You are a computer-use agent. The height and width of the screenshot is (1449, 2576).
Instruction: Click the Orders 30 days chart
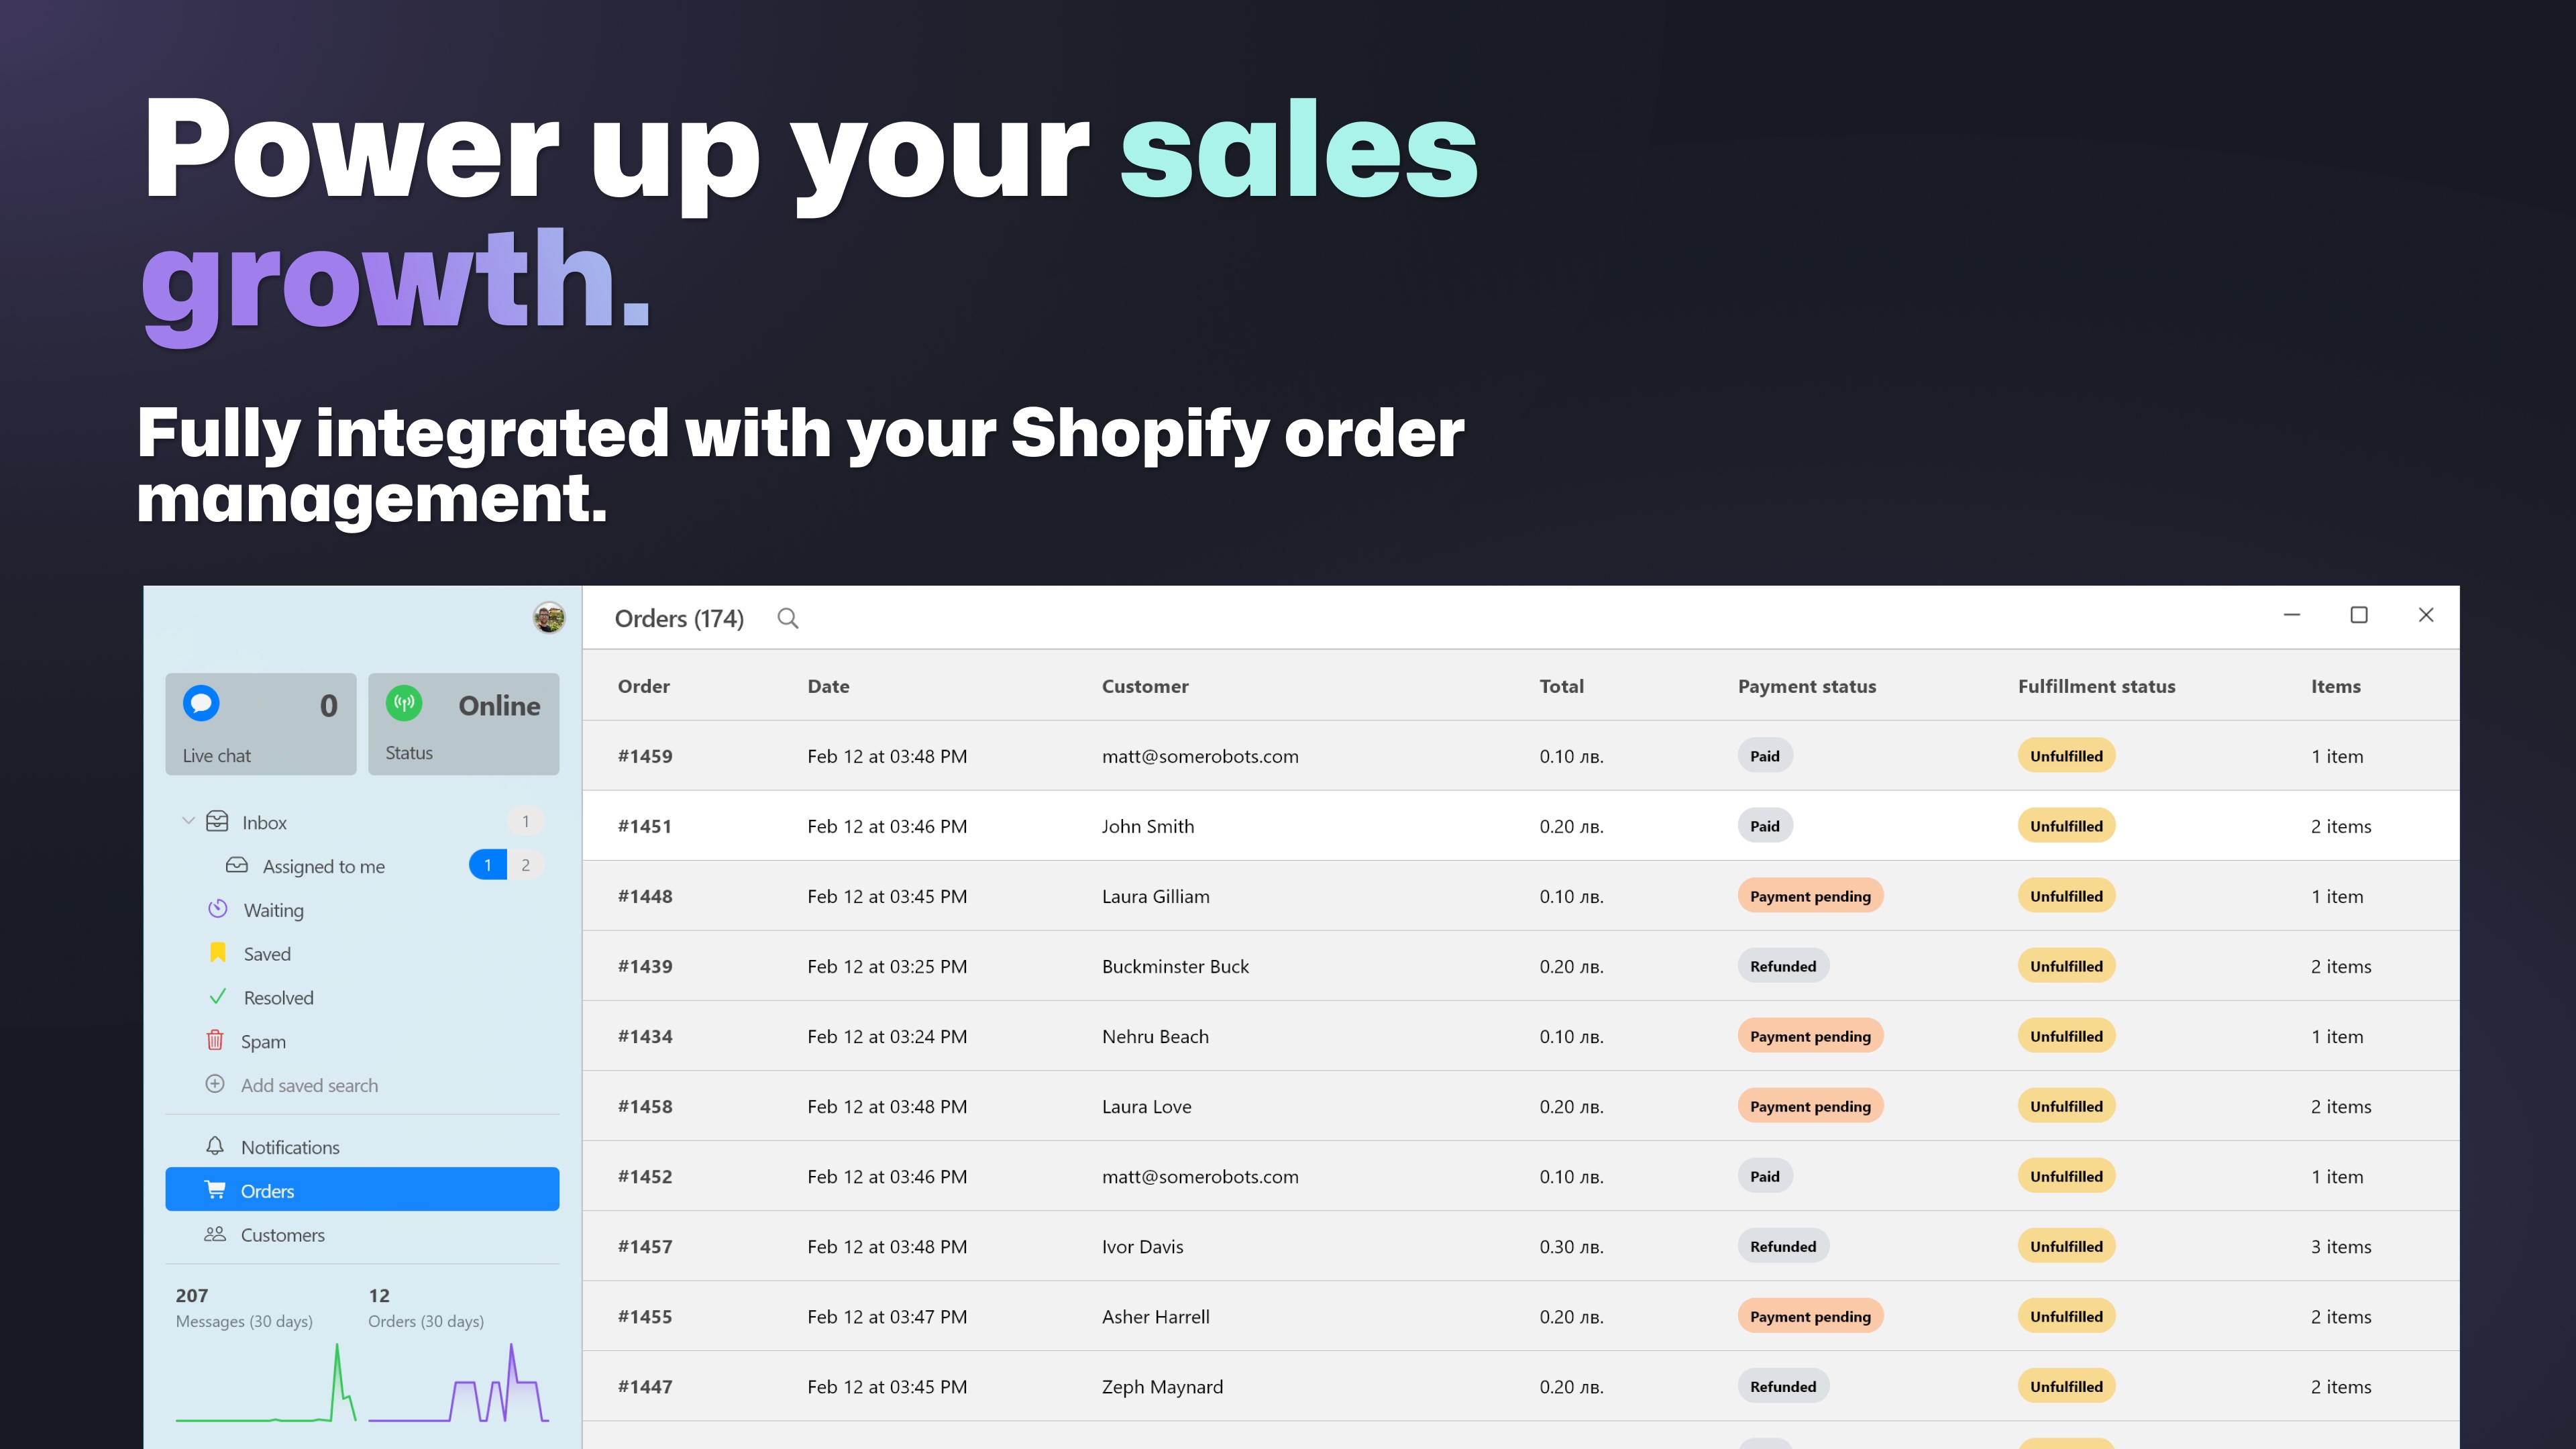click(x=459, y=1384)
